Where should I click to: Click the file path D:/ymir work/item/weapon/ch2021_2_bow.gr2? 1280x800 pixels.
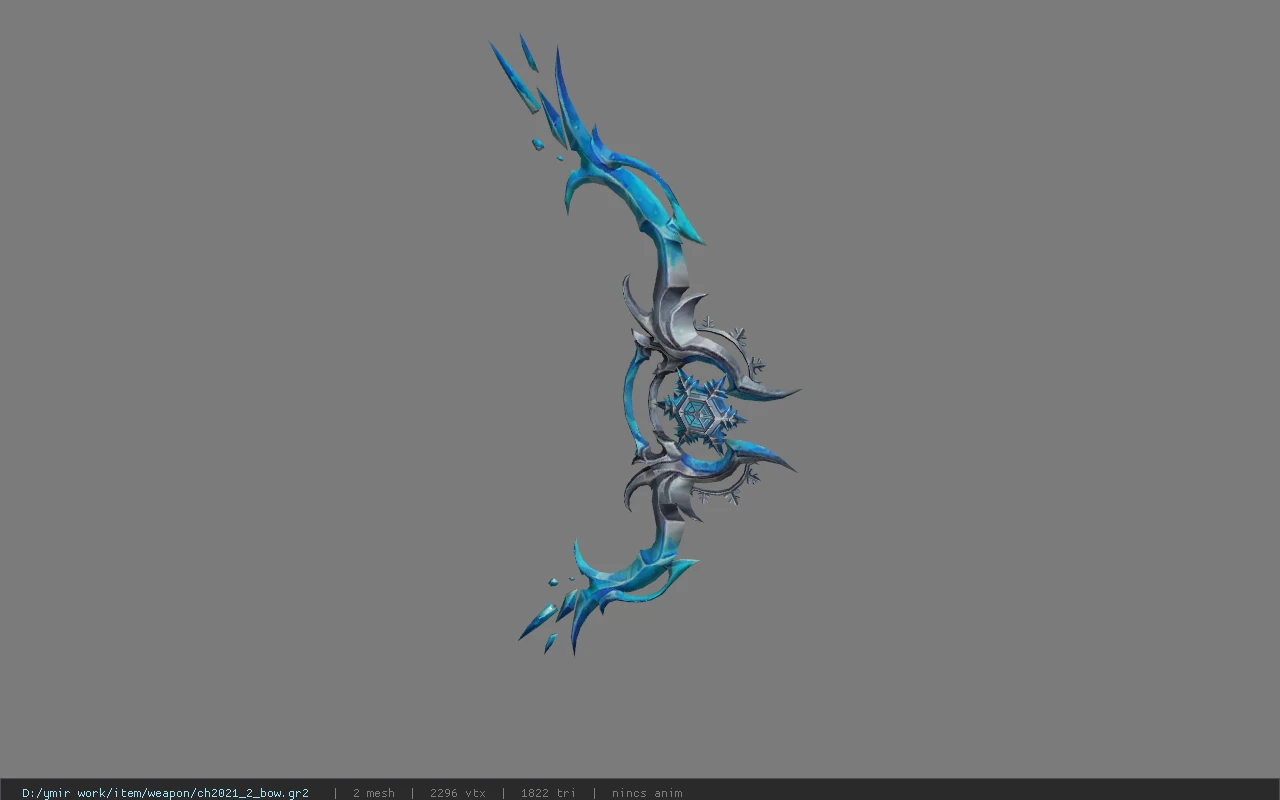(x=165, y=793)
